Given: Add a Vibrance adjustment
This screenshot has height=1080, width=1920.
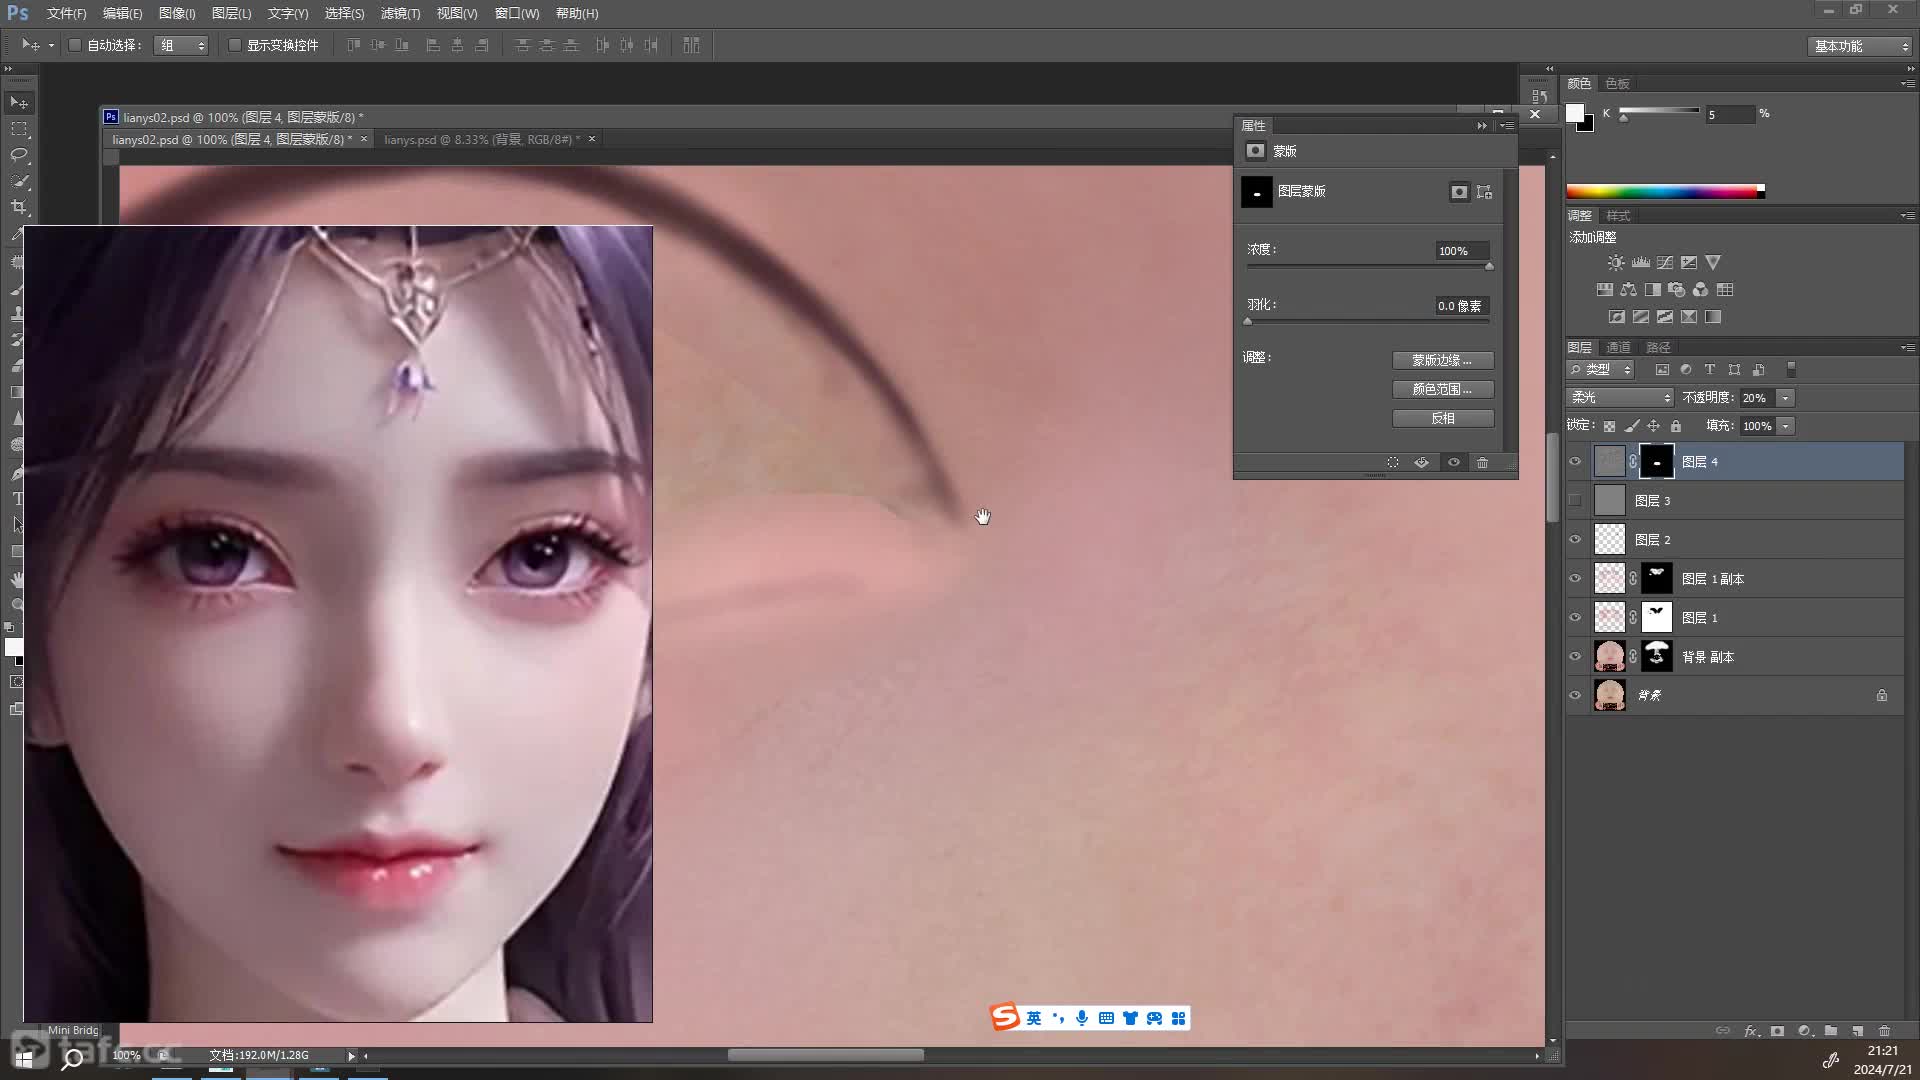Looking at the screenshot, I should point(1713,263).
